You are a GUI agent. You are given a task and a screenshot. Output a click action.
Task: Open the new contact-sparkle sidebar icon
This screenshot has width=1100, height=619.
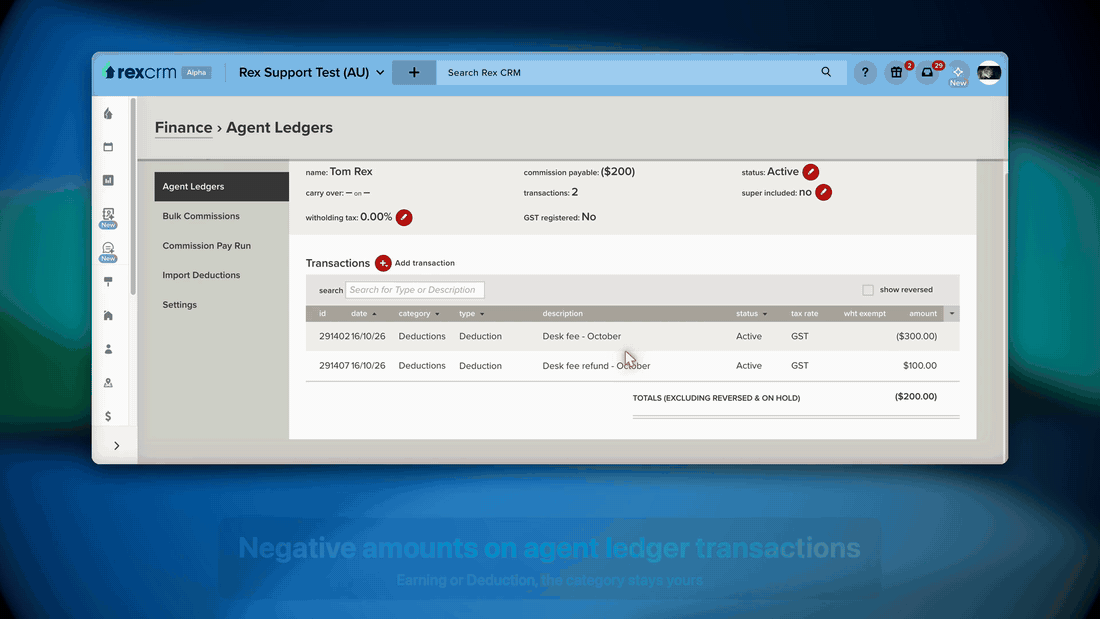point(108,214)
